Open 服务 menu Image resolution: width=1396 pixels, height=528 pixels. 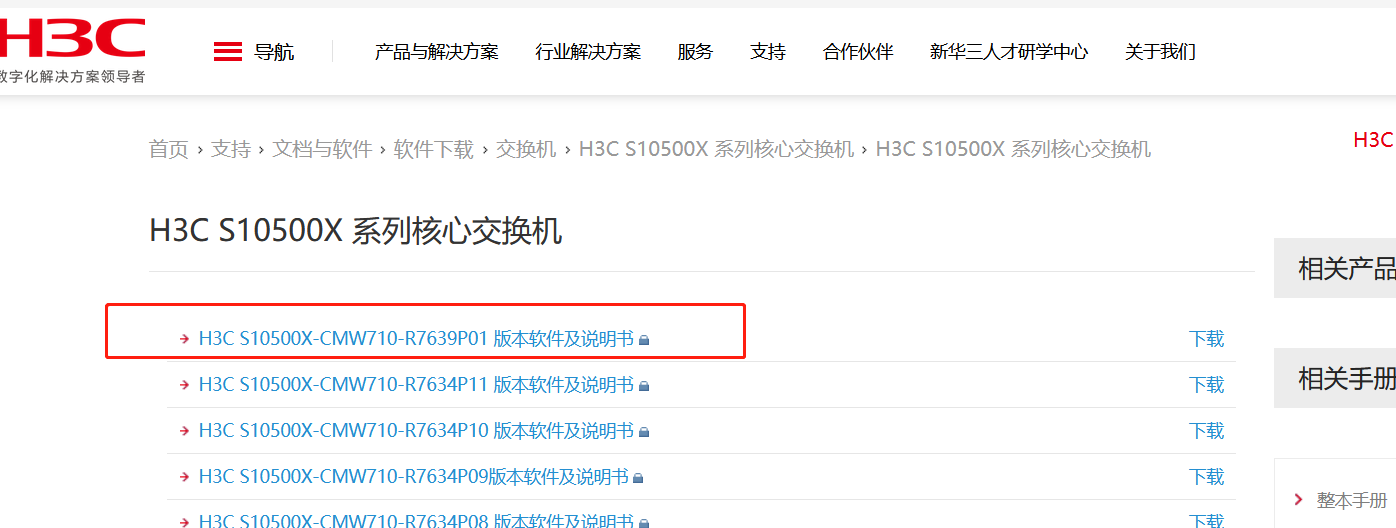tap(695, 52)
